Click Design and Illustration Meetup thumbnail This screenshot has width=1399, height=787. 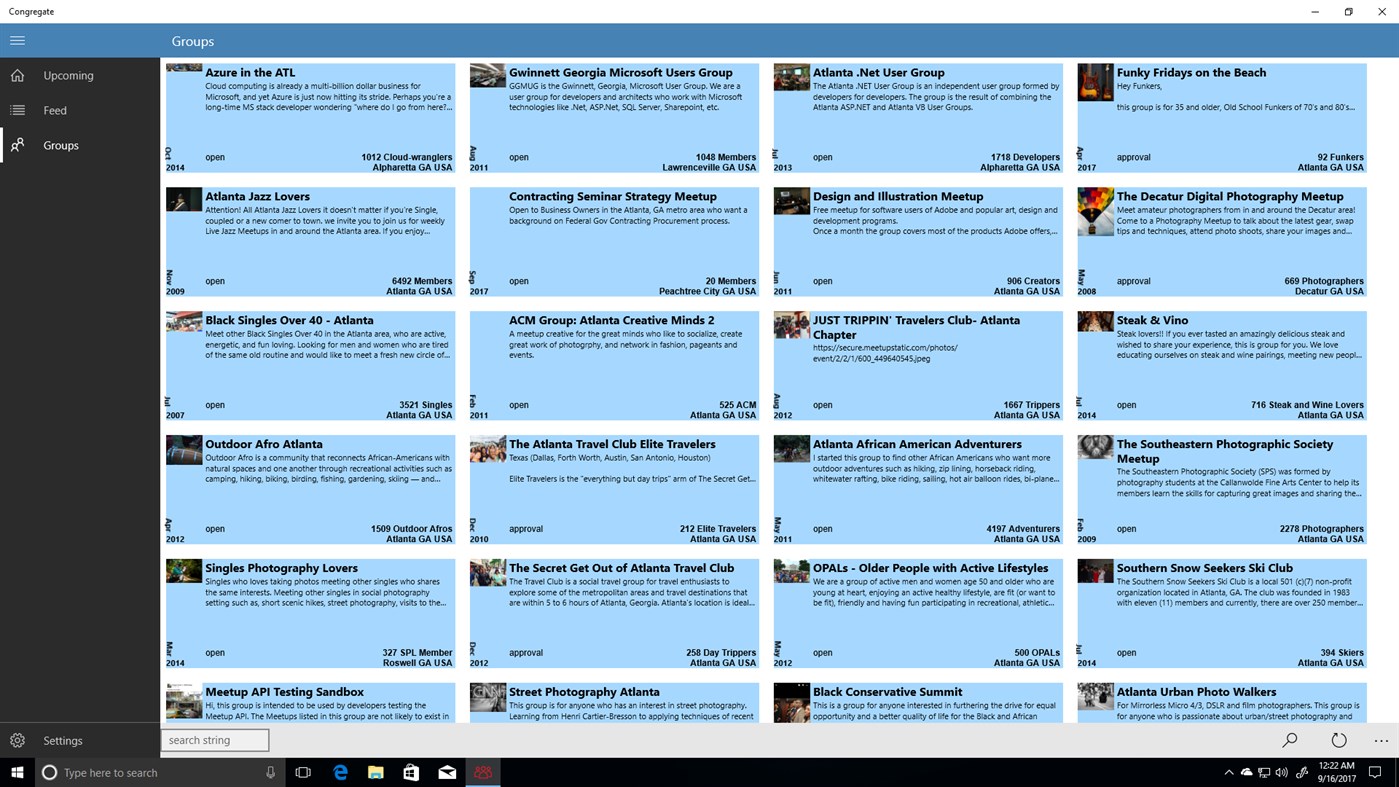coord(791,200)
